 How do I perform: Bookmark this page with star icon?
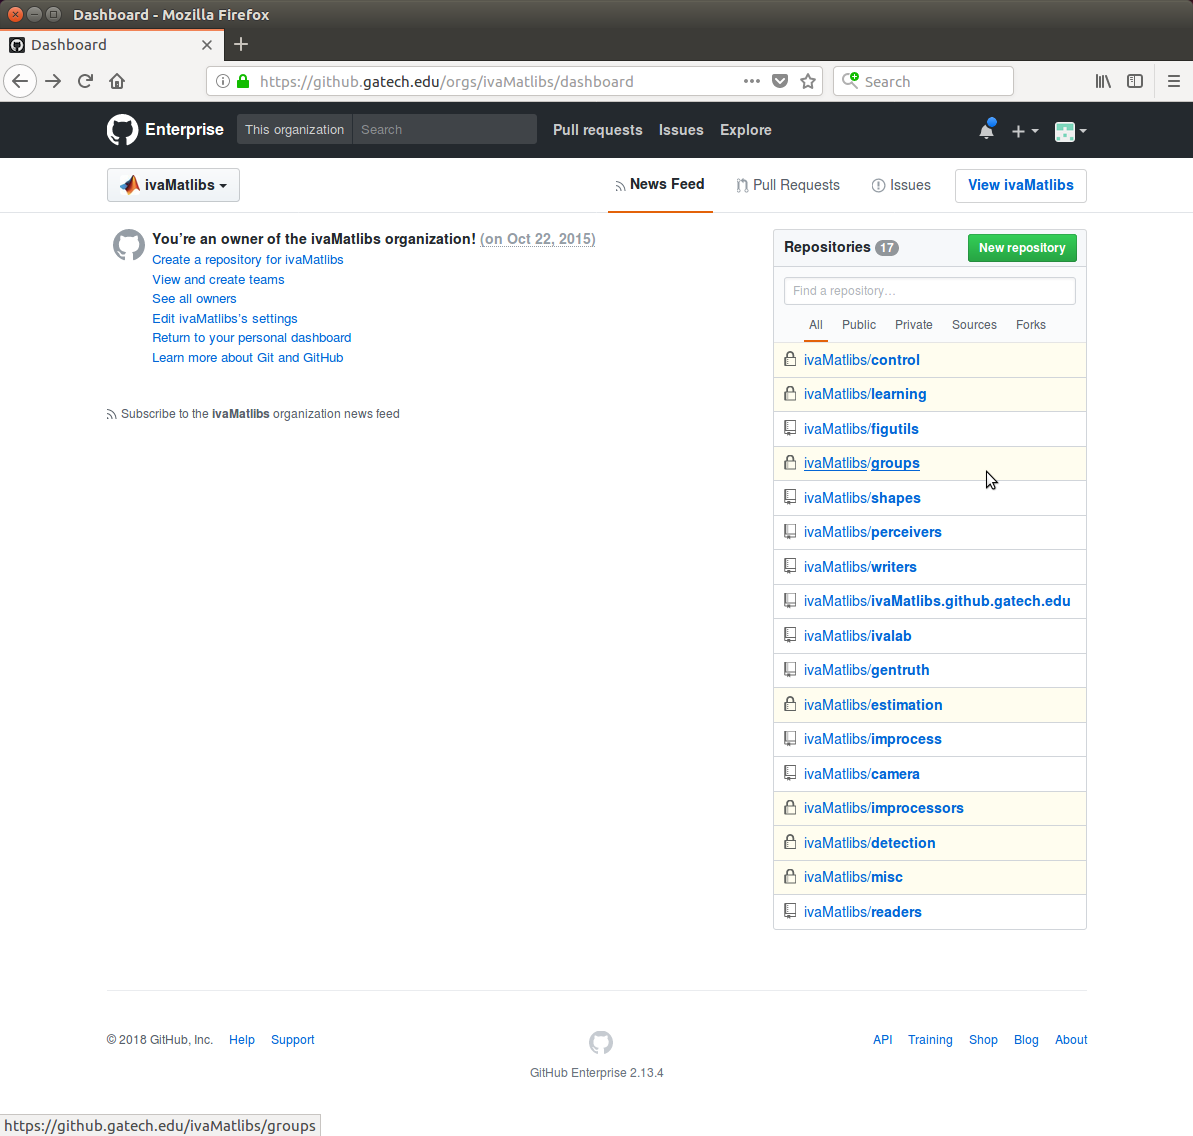808,82
